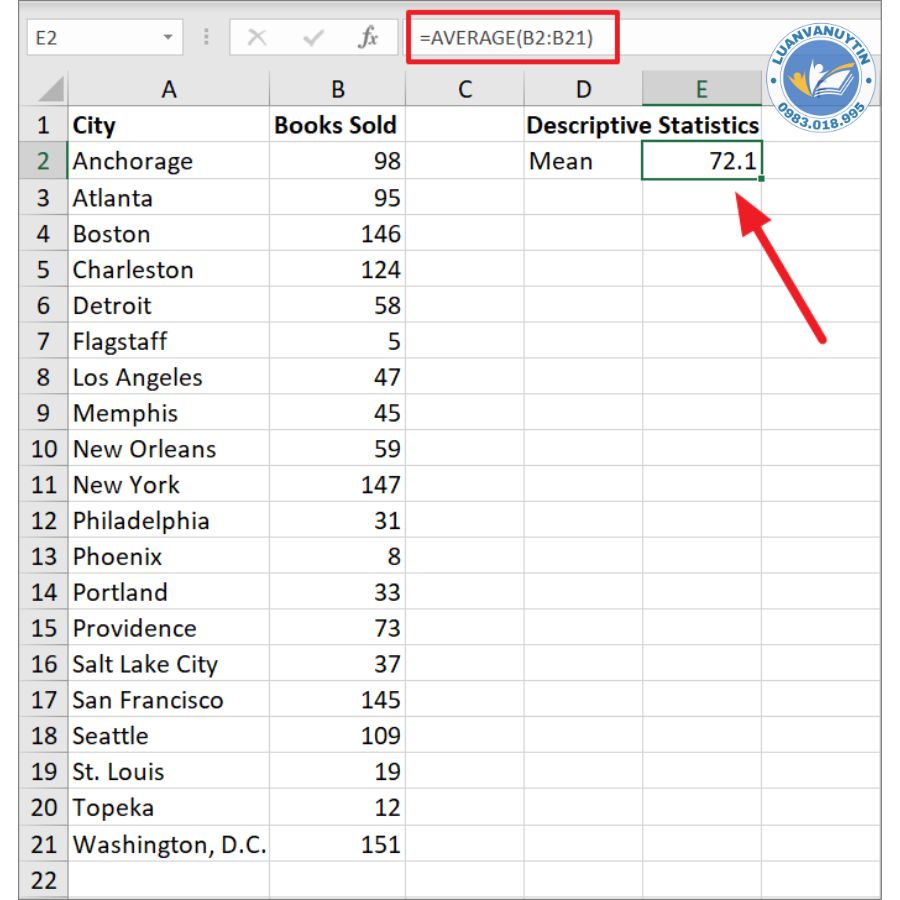
Task: Click the Cancel (X) formula bar icon
Action: pos(257,38)
